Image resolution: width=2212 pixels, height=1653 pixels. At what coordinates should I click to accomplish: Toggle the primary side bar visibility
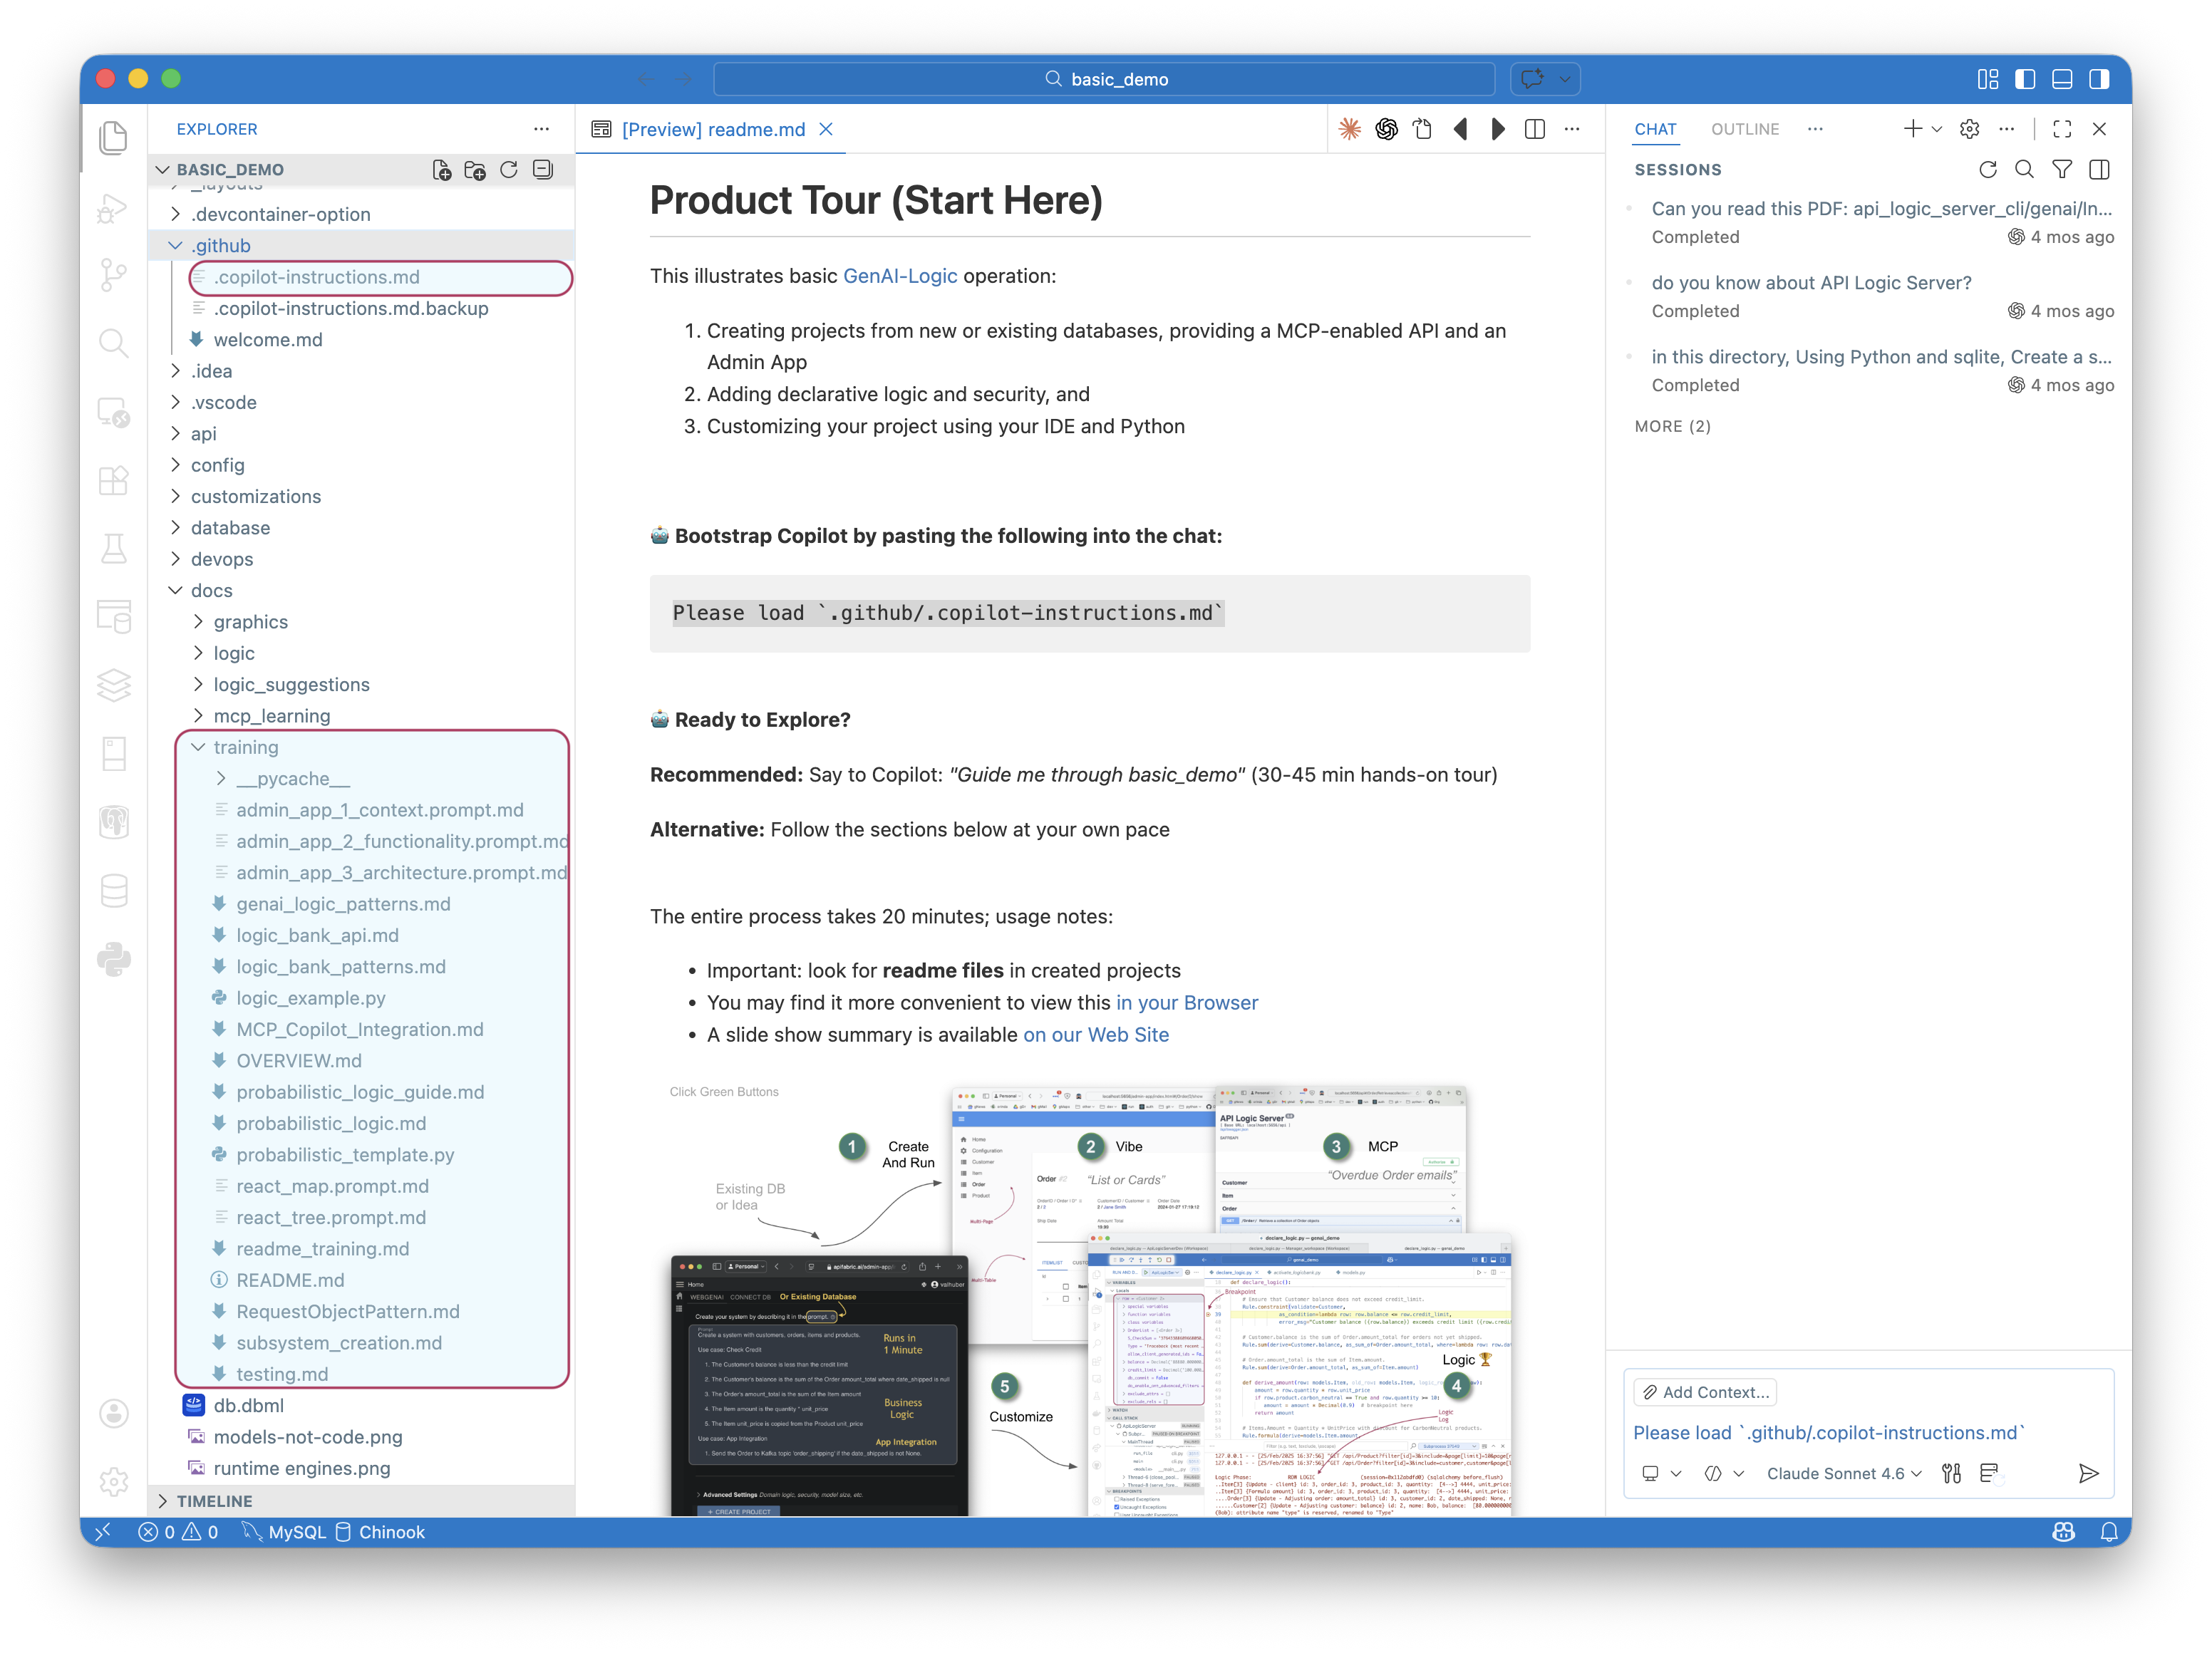tap(2025, 79)
